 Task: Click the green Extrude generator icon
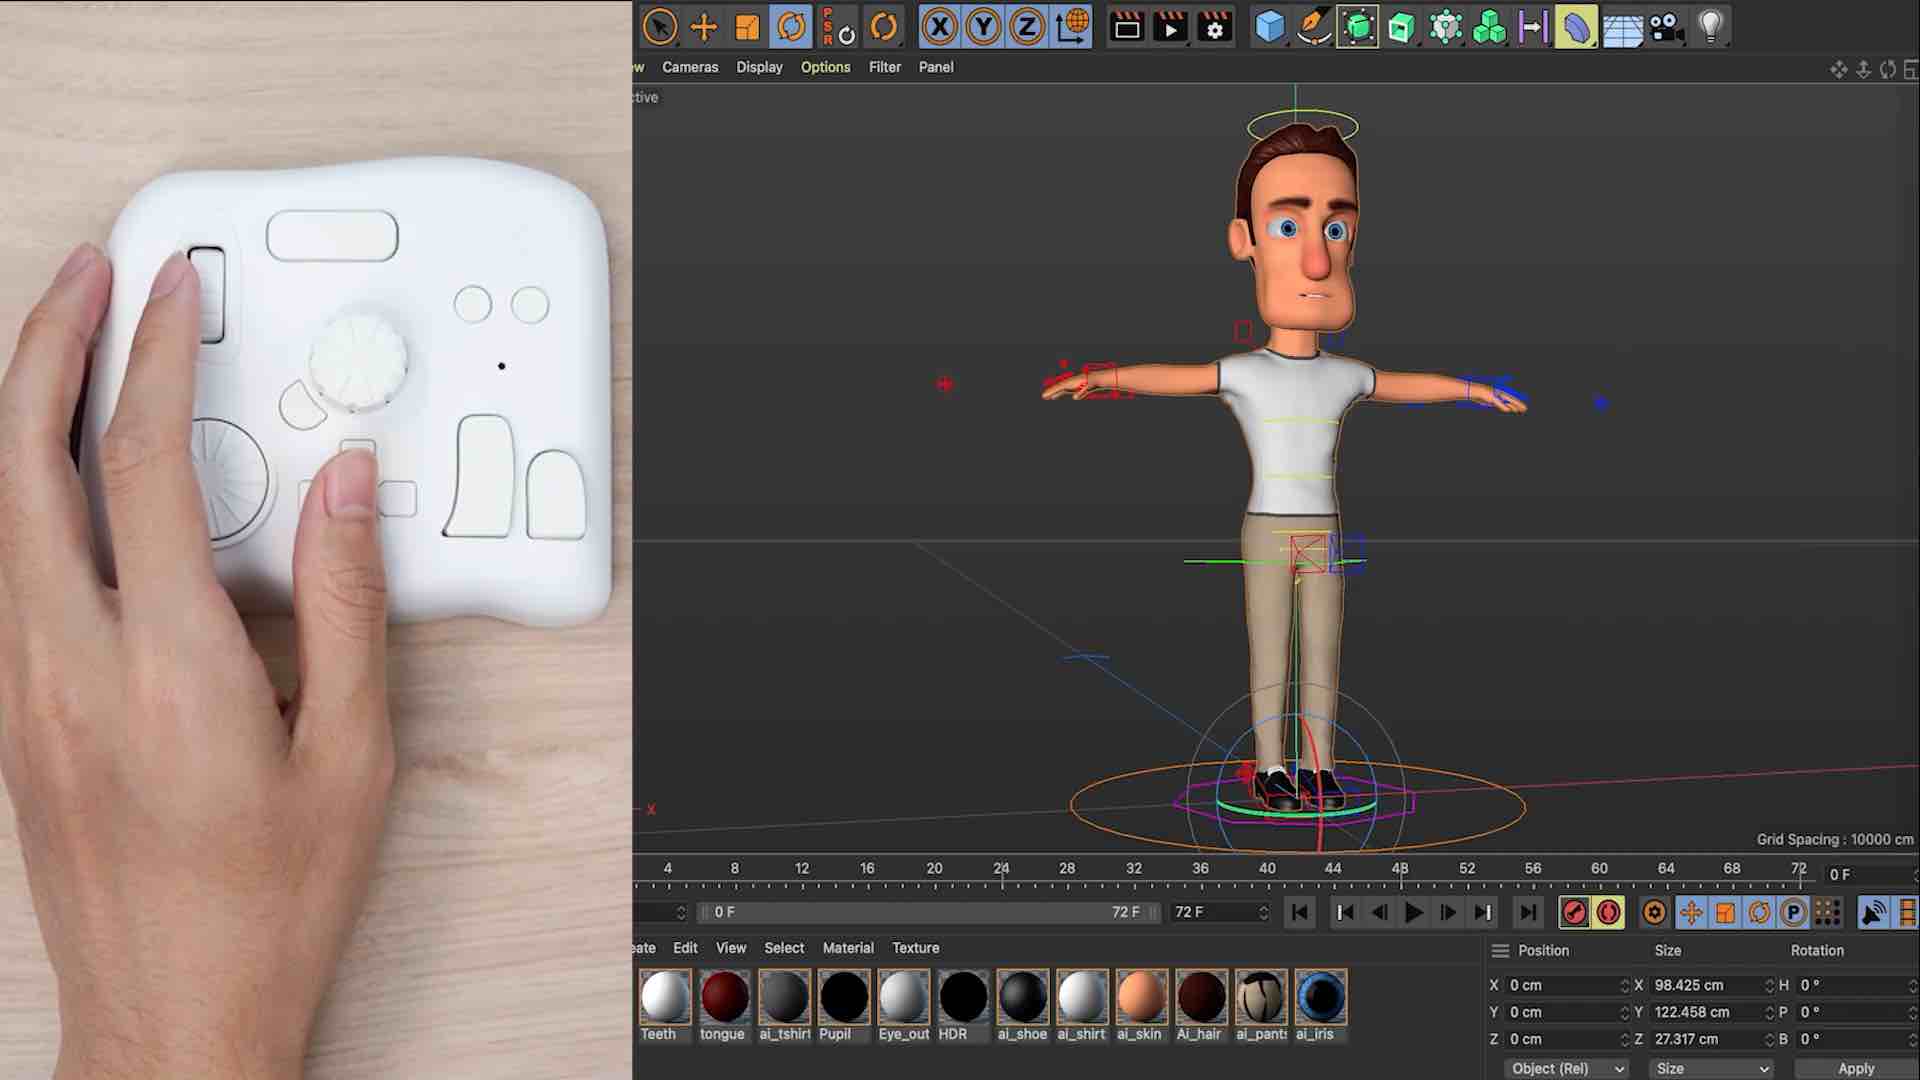pos(1402,27)
